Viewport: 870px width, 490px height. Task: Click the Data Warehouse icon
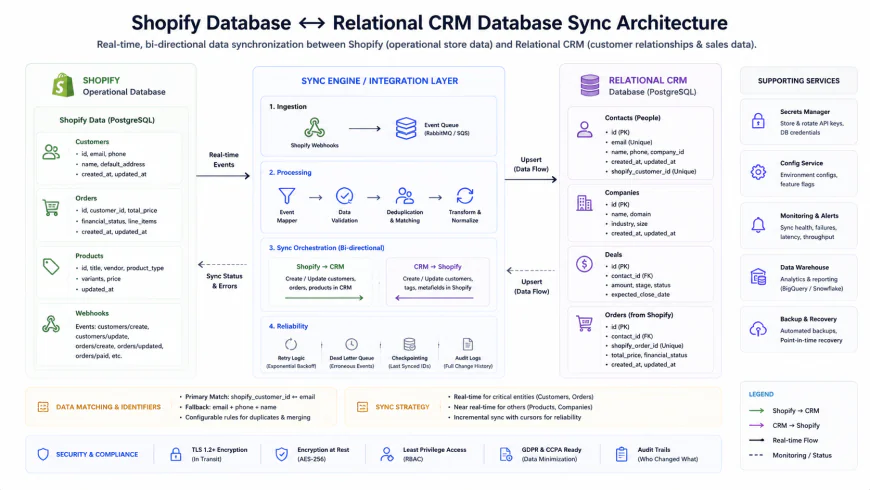coord(758,276)
